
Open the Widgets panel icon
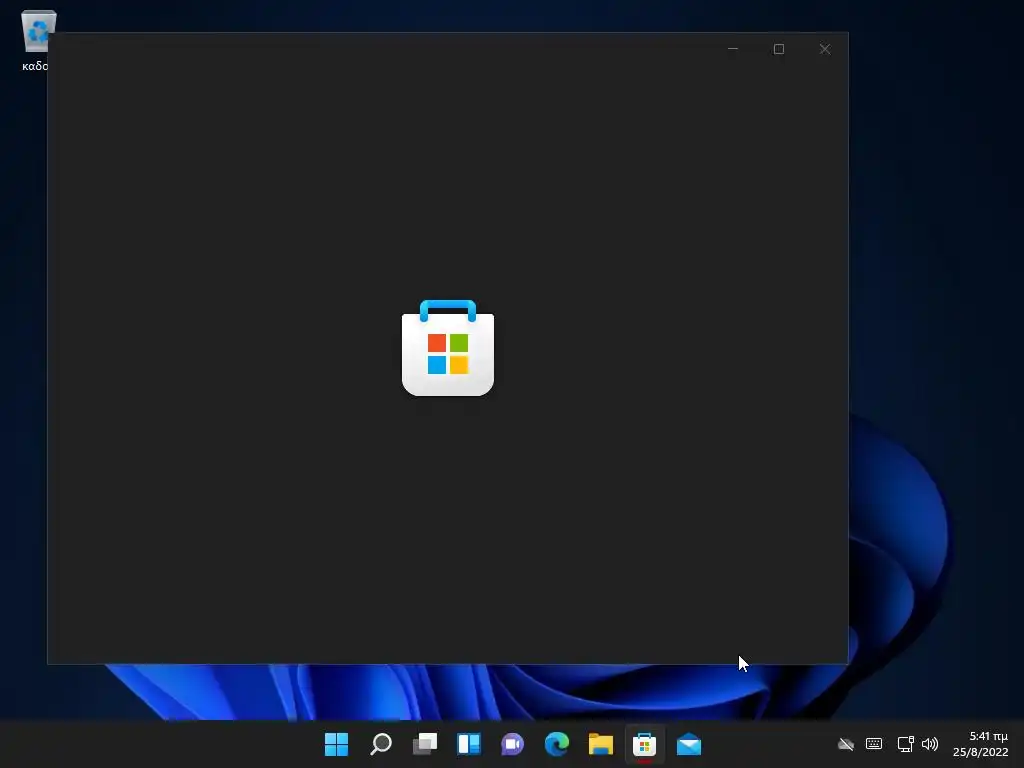(x=469, y=744)
